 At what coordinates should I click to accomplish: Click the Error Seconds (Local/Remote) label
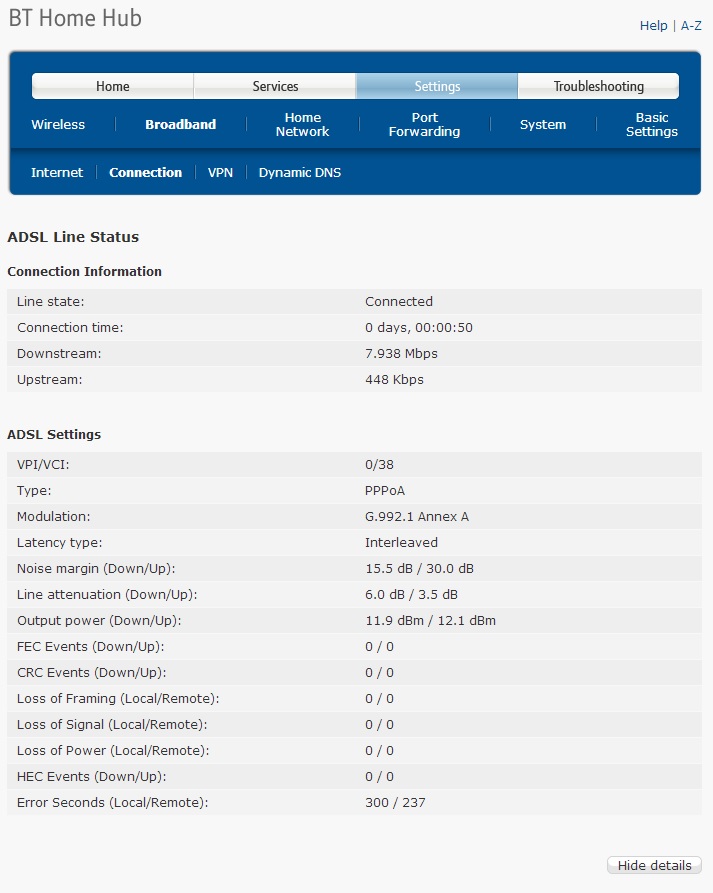click(112, 802)
